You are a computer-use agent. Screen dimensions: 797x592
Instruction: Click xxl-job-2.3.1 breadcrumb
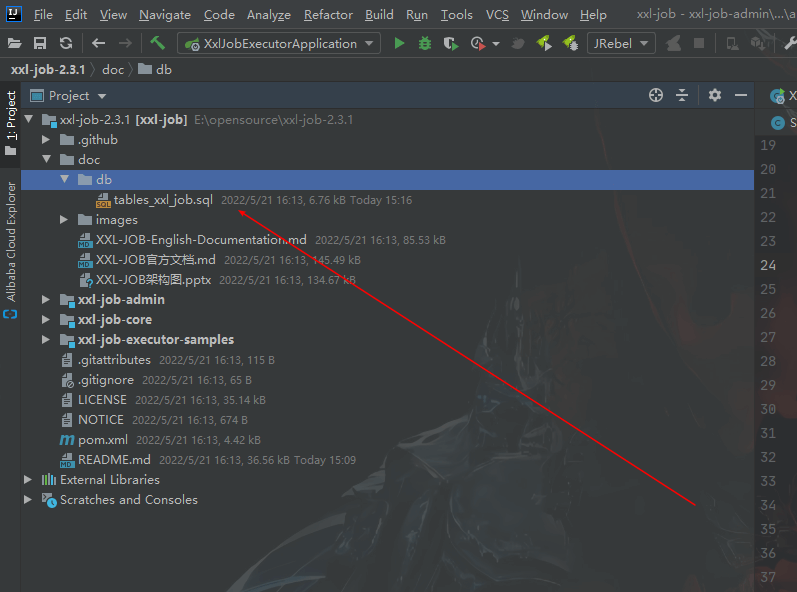tap(48, 70)
